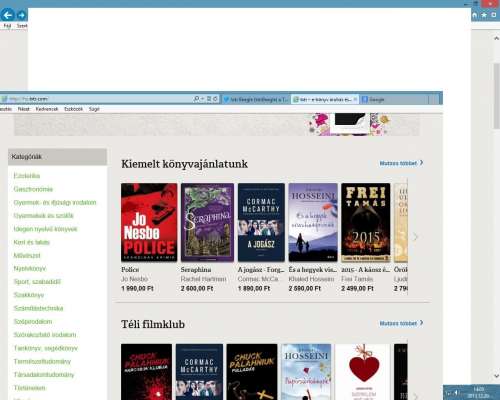The image size is (500, 400).
Task: Select the Sport, szabadidő category
Action: click(x=37, y=282)
